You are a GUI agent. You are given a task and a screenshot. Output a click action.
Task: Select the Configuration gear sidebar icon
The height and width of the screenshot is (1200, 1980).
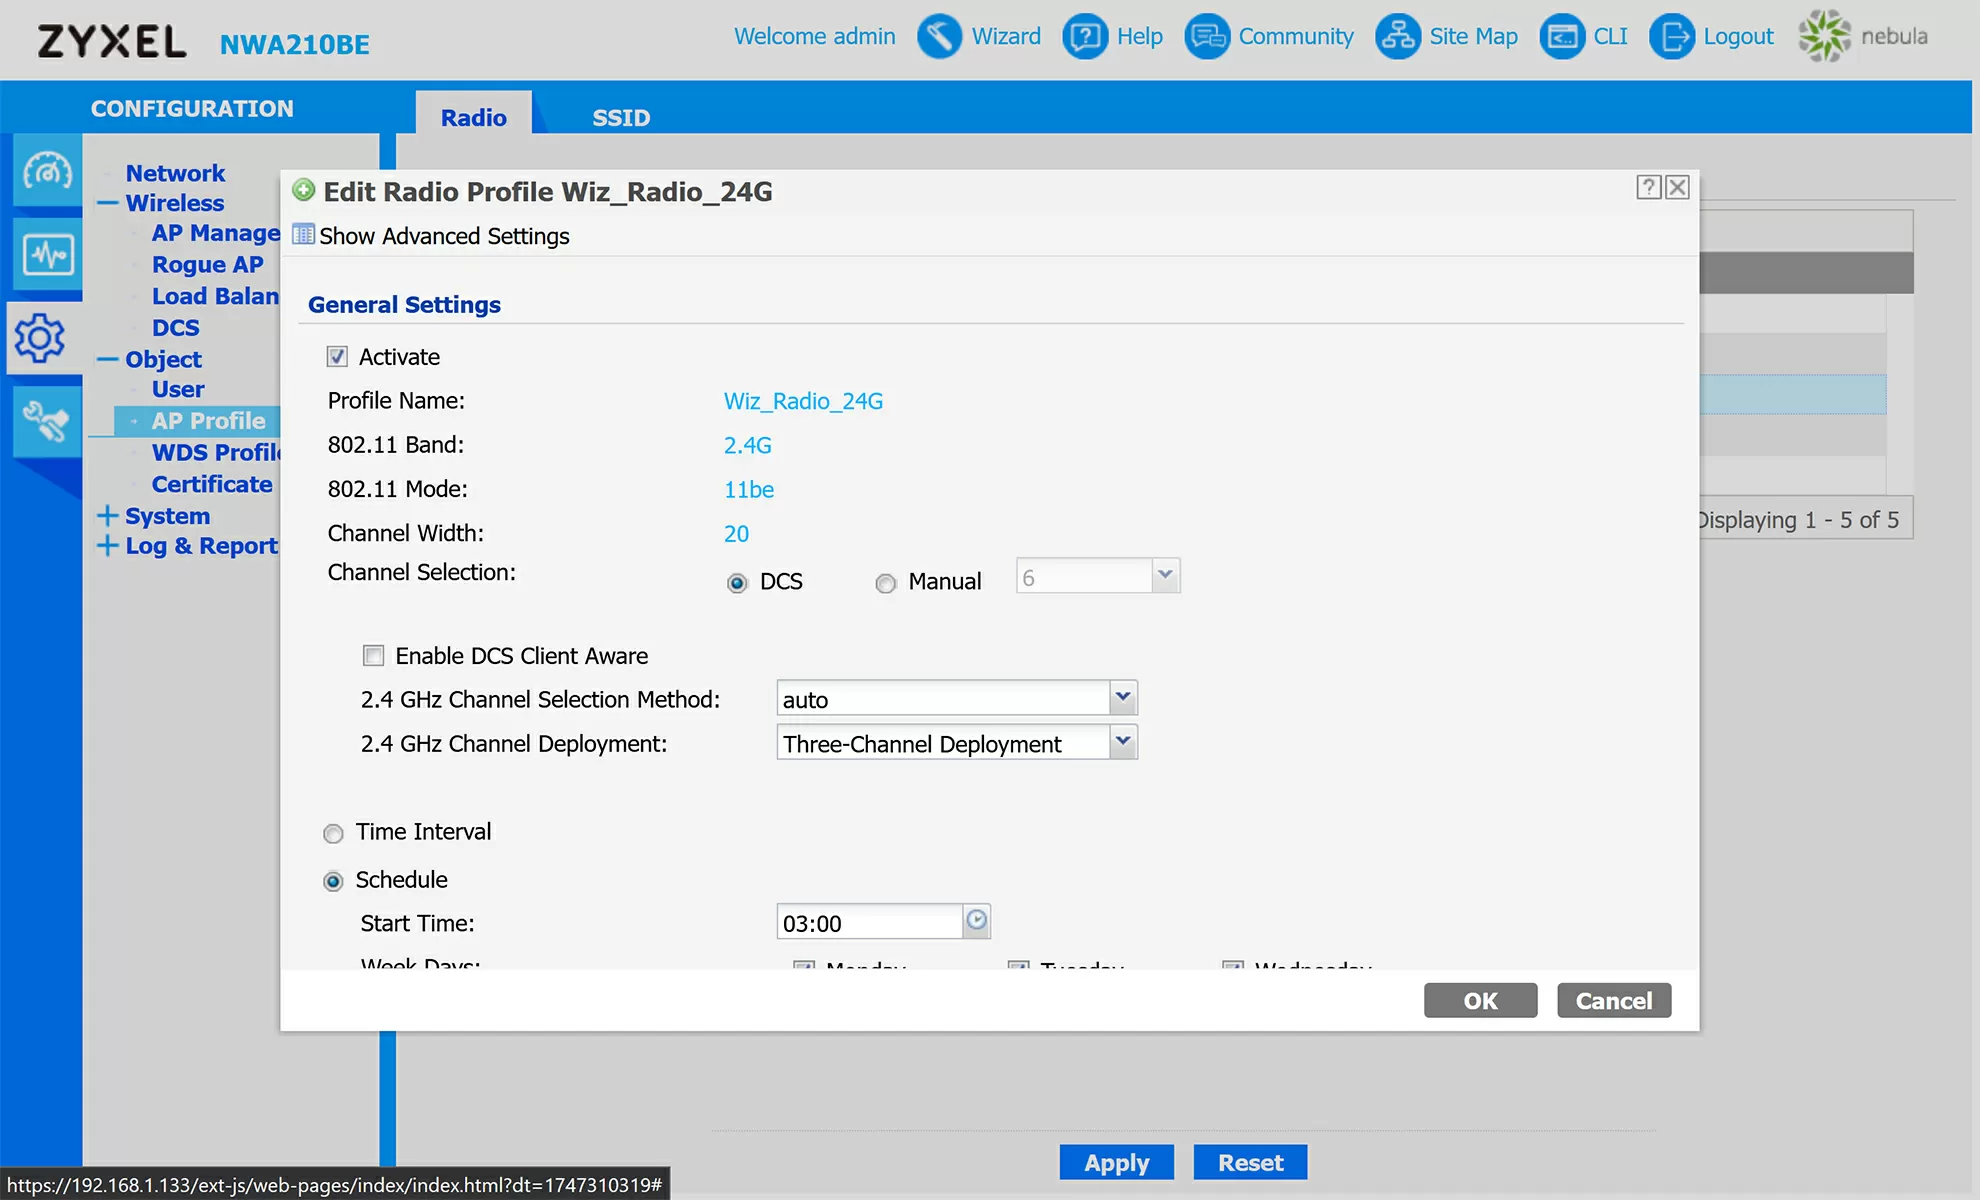point(41,338)
